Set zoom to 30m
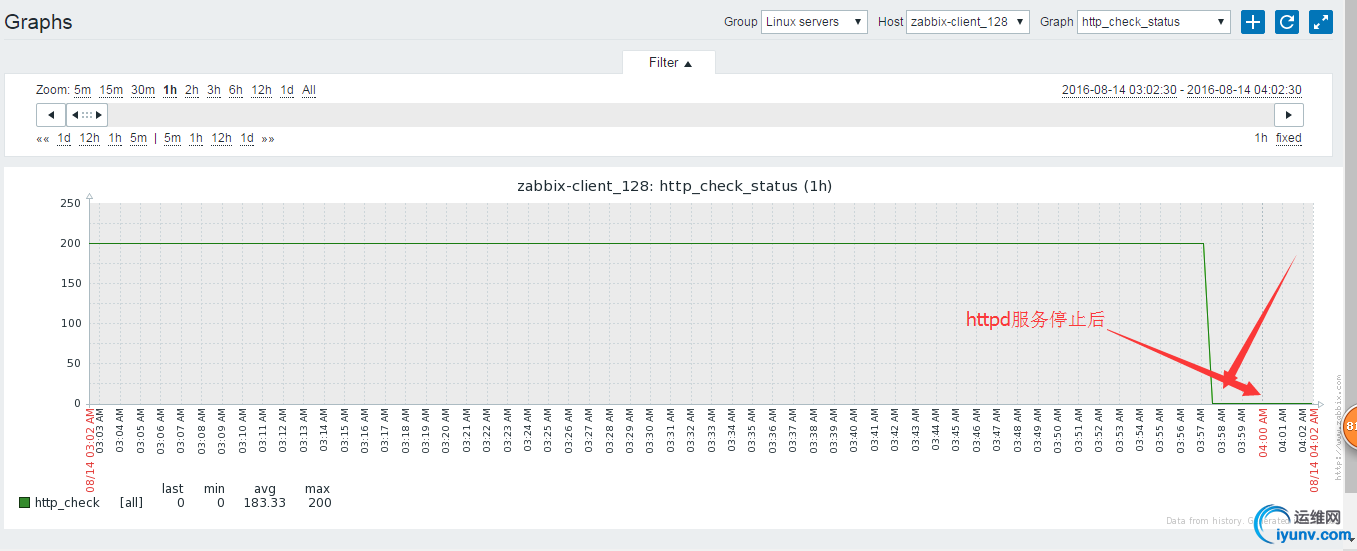Image resolution: width=1357 pixels, height=551 pixels. point(143,90)
